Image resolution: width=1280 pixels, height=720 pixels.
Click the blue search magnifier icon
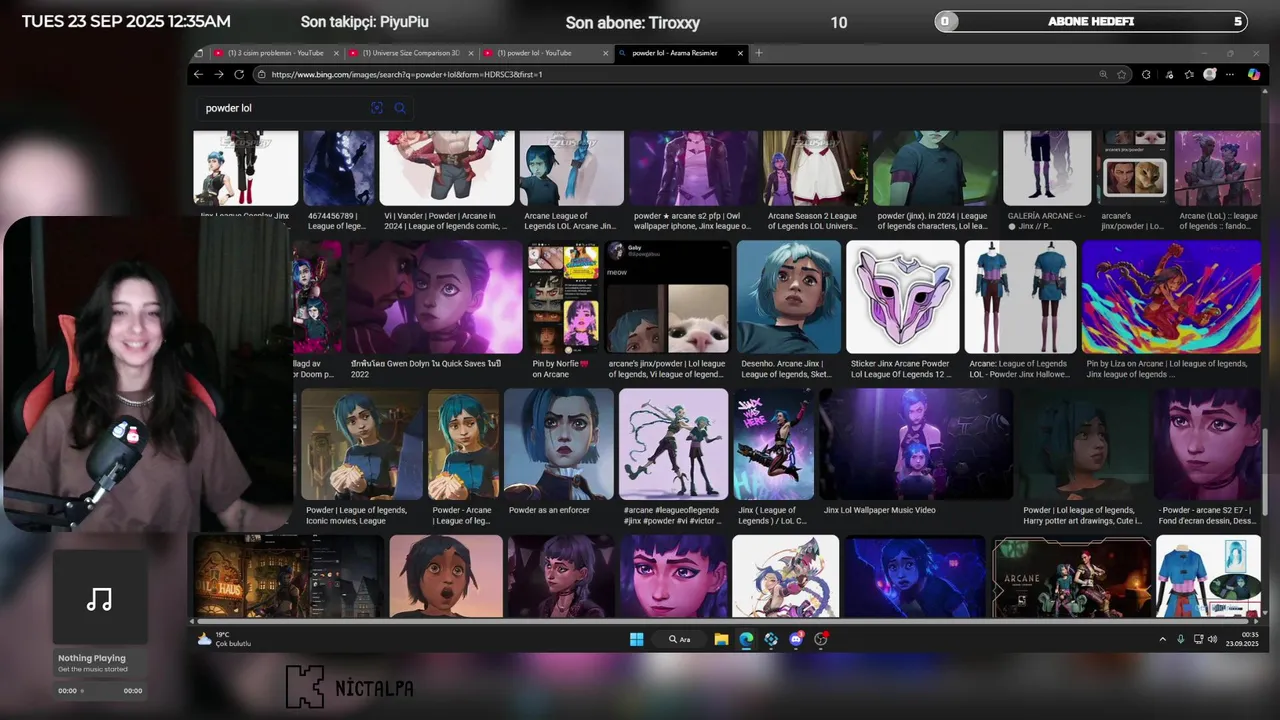click(400, 108)
